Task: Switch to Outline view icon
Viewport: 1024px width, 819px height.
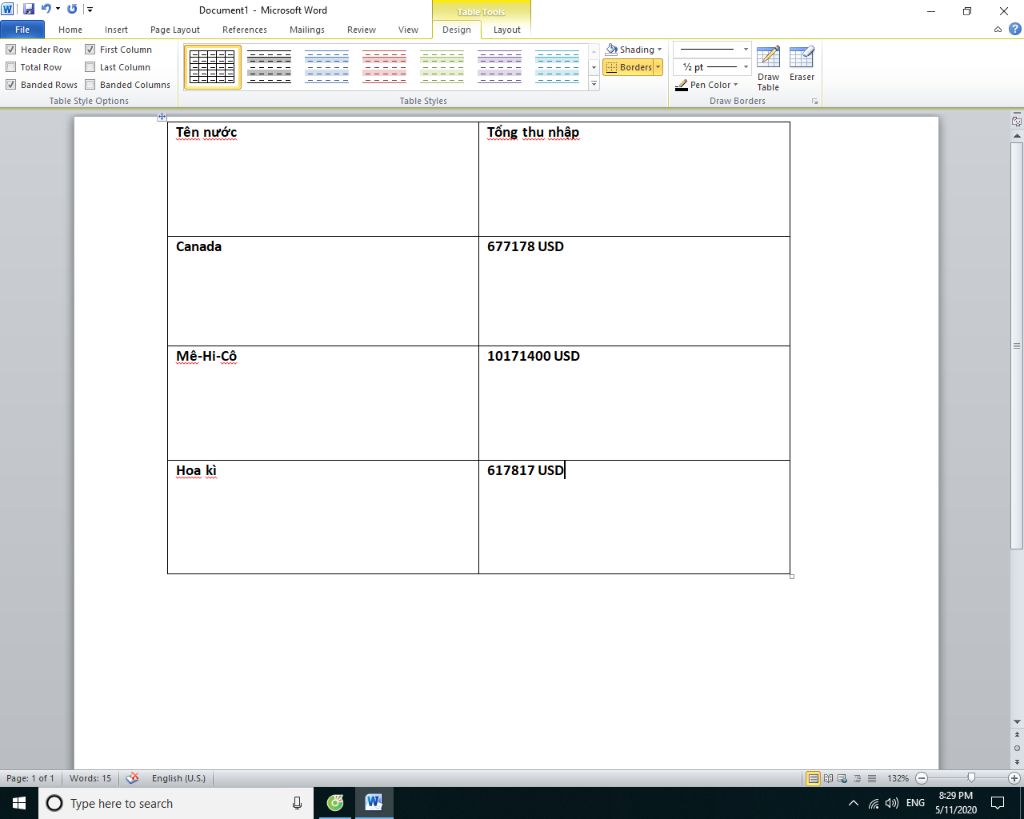Action: point(857,778)
